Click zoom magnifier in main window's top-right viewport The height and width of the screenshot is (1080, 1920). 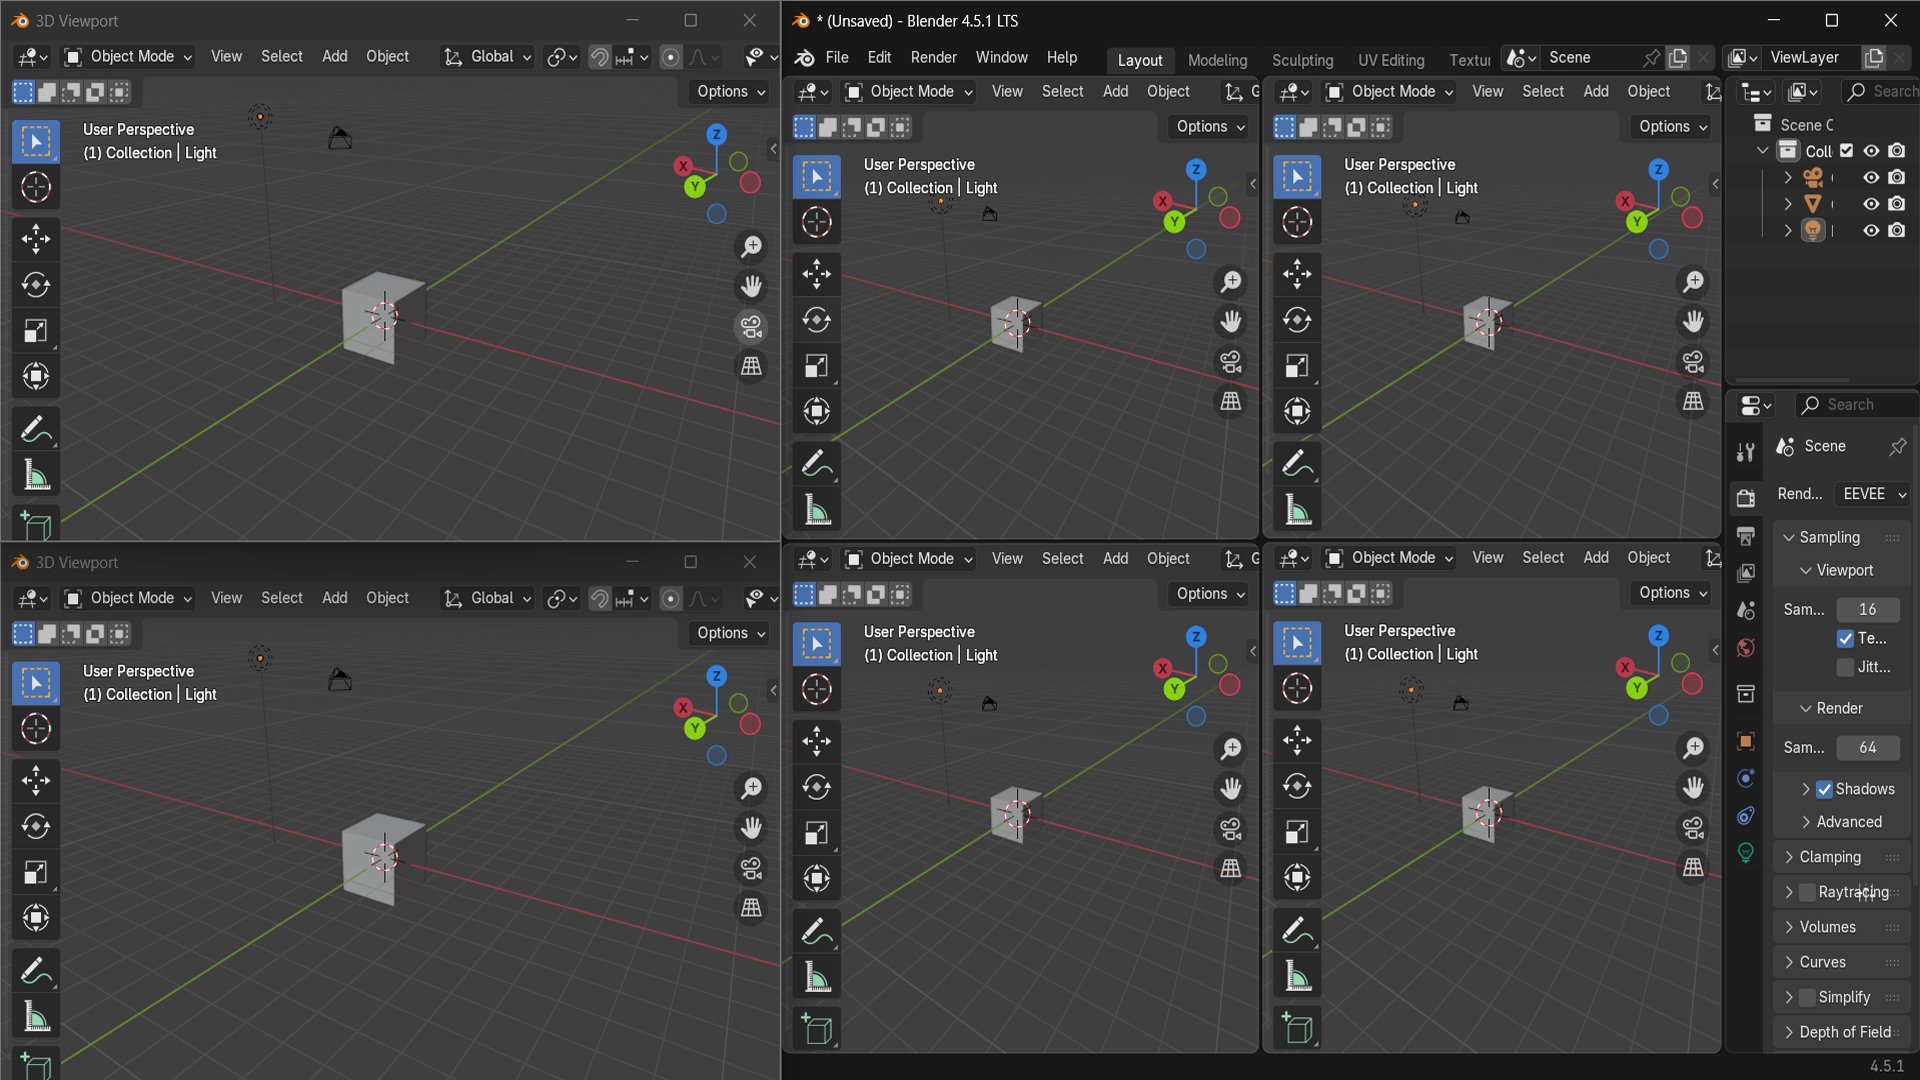pos(1693,282)
